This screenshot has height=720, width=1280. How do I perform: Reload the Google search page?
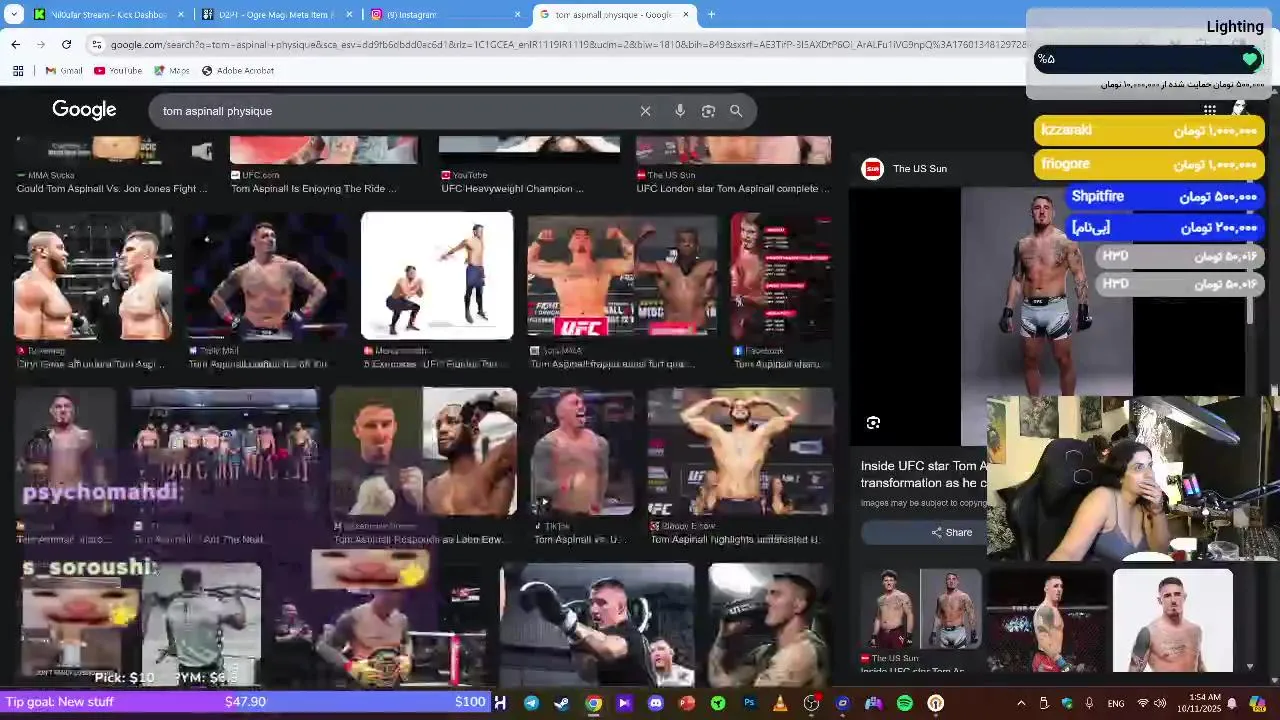tap(66, 44)
